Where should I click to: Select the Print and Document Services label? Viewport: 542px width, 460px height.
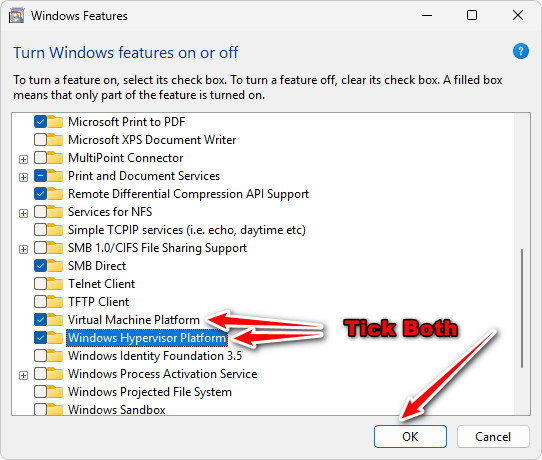pos(144,176)
